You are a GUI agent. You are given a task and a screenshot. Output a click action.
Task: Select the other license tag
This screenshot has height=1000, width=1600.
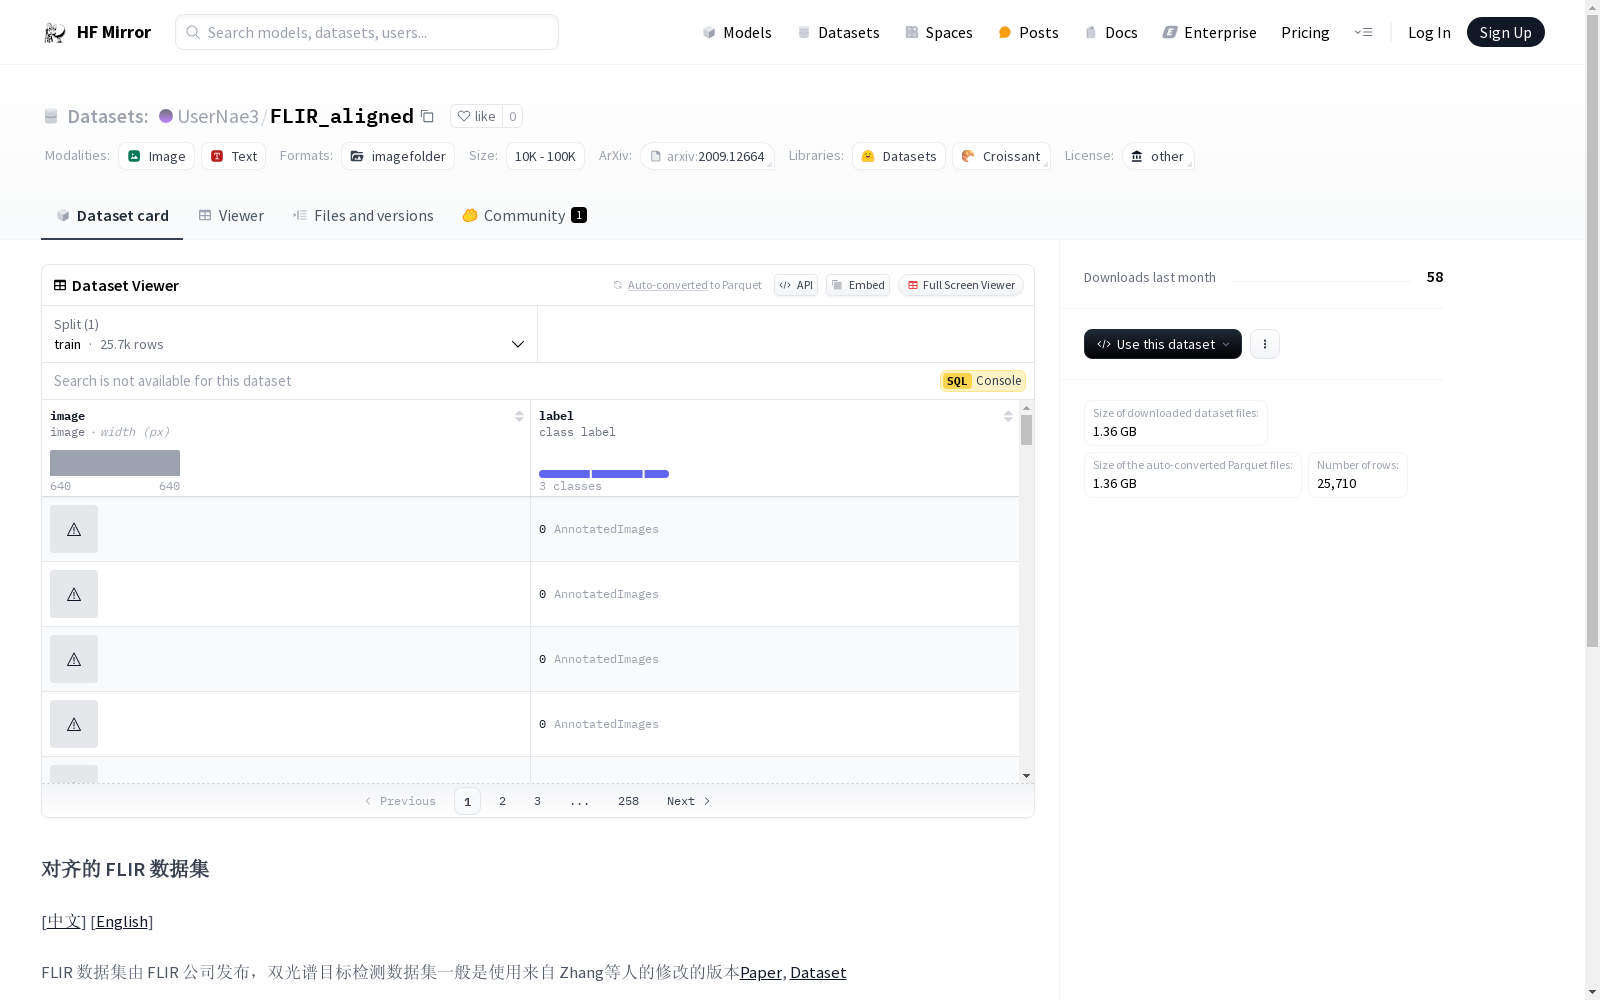click(1158, 156)
